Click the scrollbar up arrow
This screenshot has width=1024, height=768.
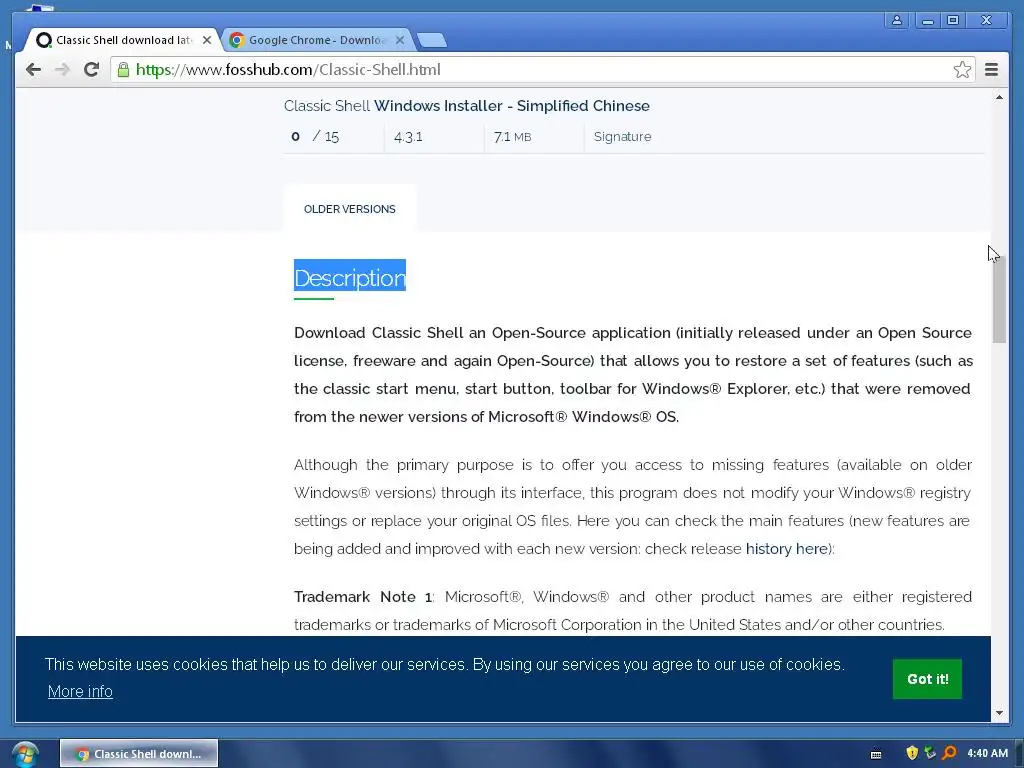[x=999, y=97]
